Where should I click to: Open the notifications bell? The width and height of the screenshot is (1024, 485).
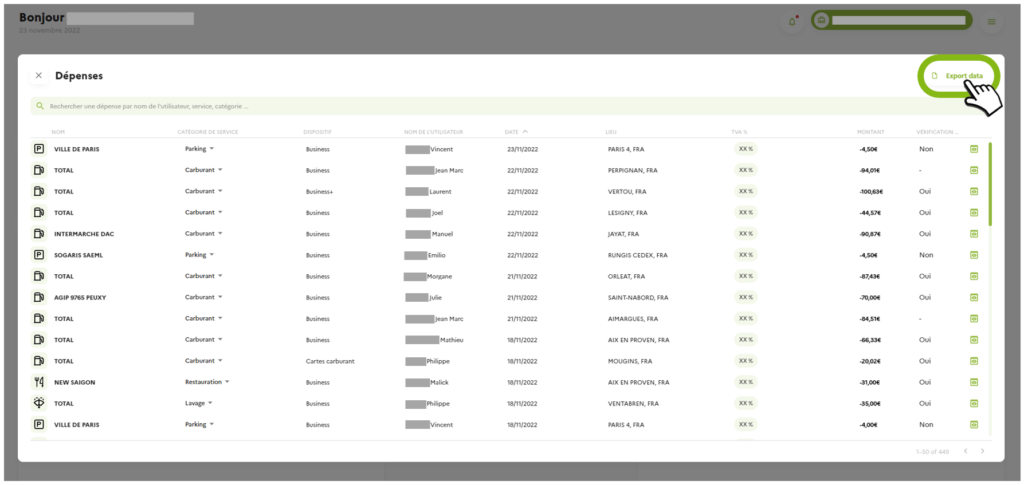(x=792, y=21)
